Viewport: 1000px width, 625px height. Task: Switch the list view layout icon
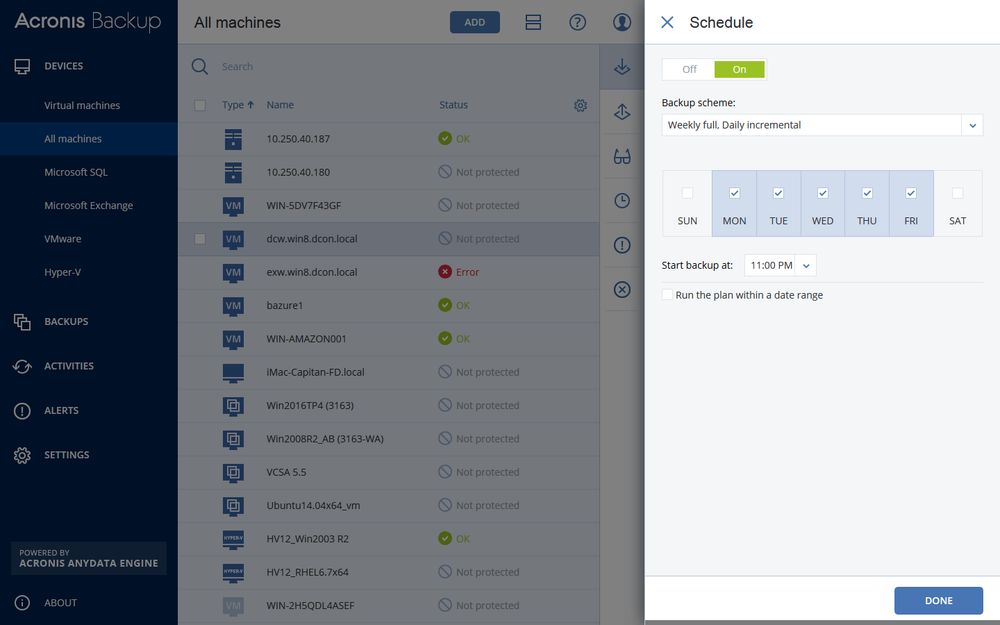(x=533, y=22)
